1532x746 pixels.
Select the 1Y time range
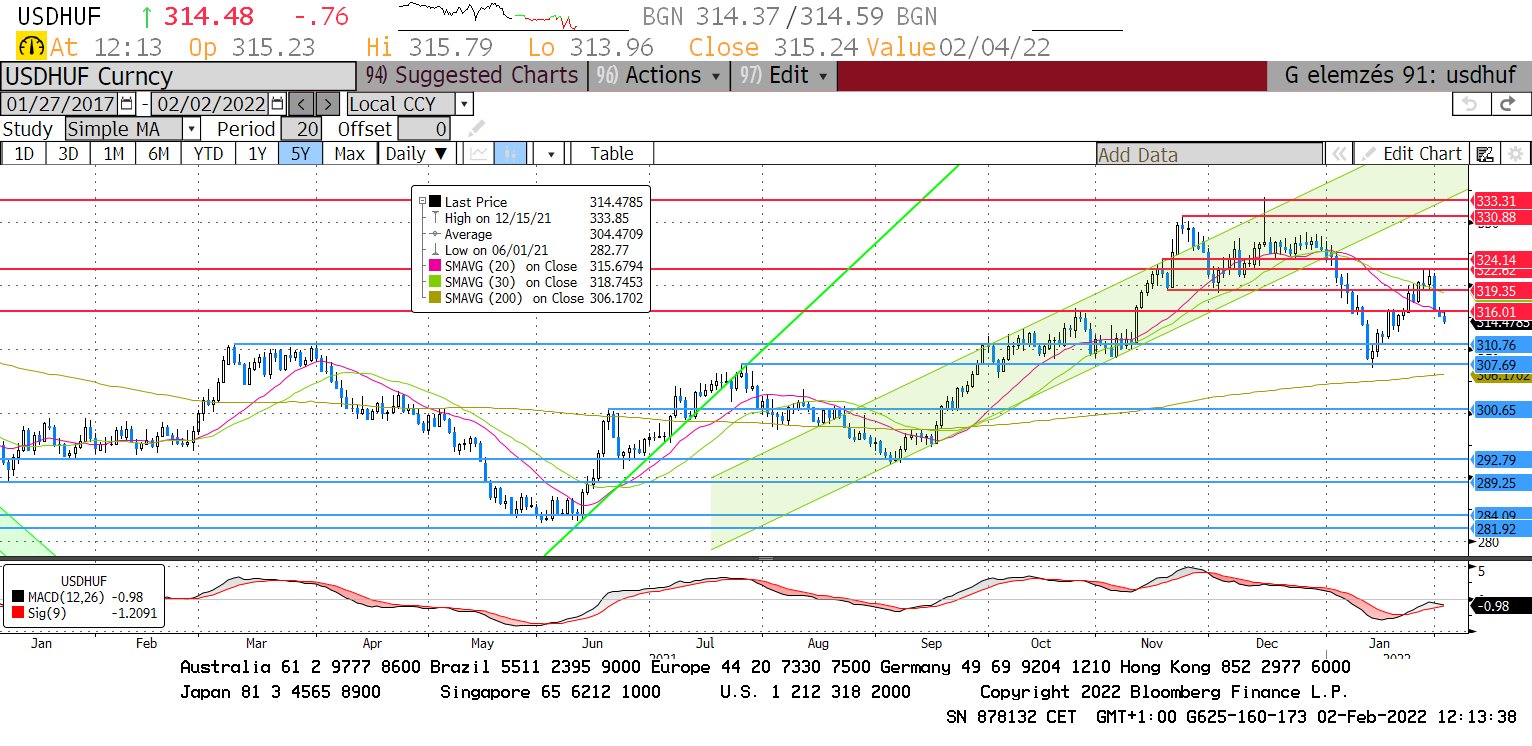257,154
